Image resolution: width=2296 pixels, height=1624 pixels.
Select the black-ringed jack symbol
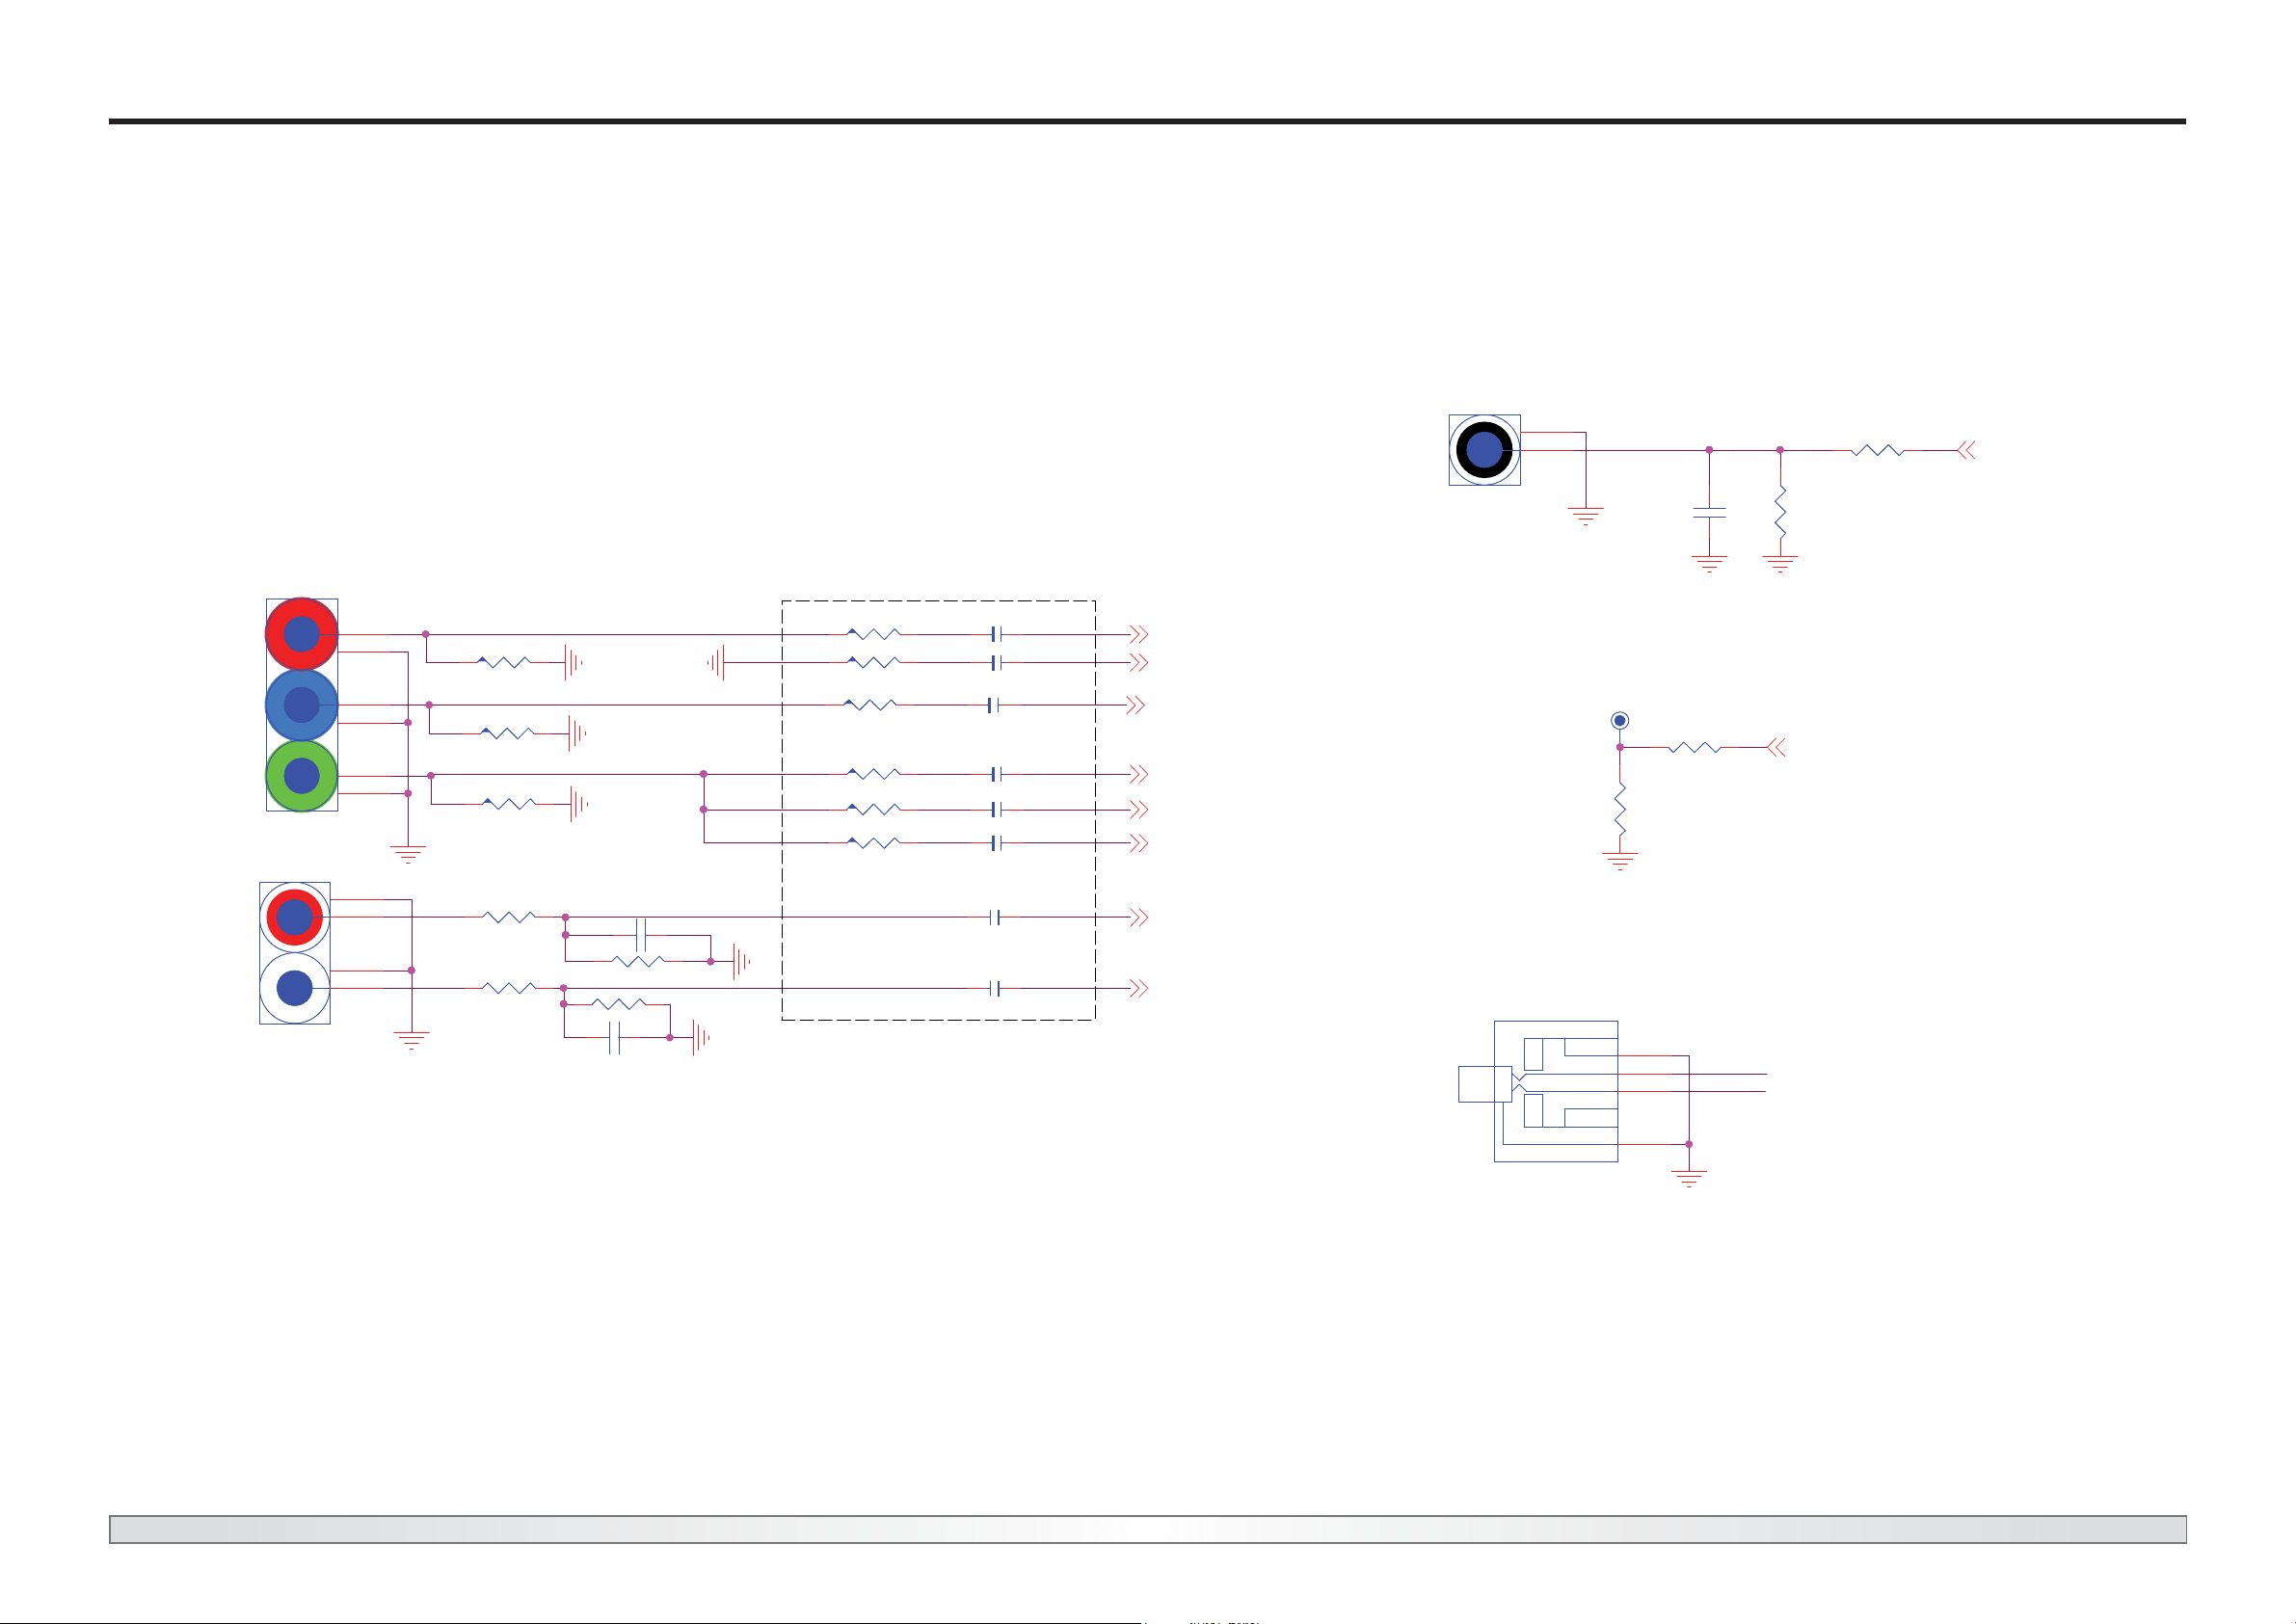[1484, 450]
